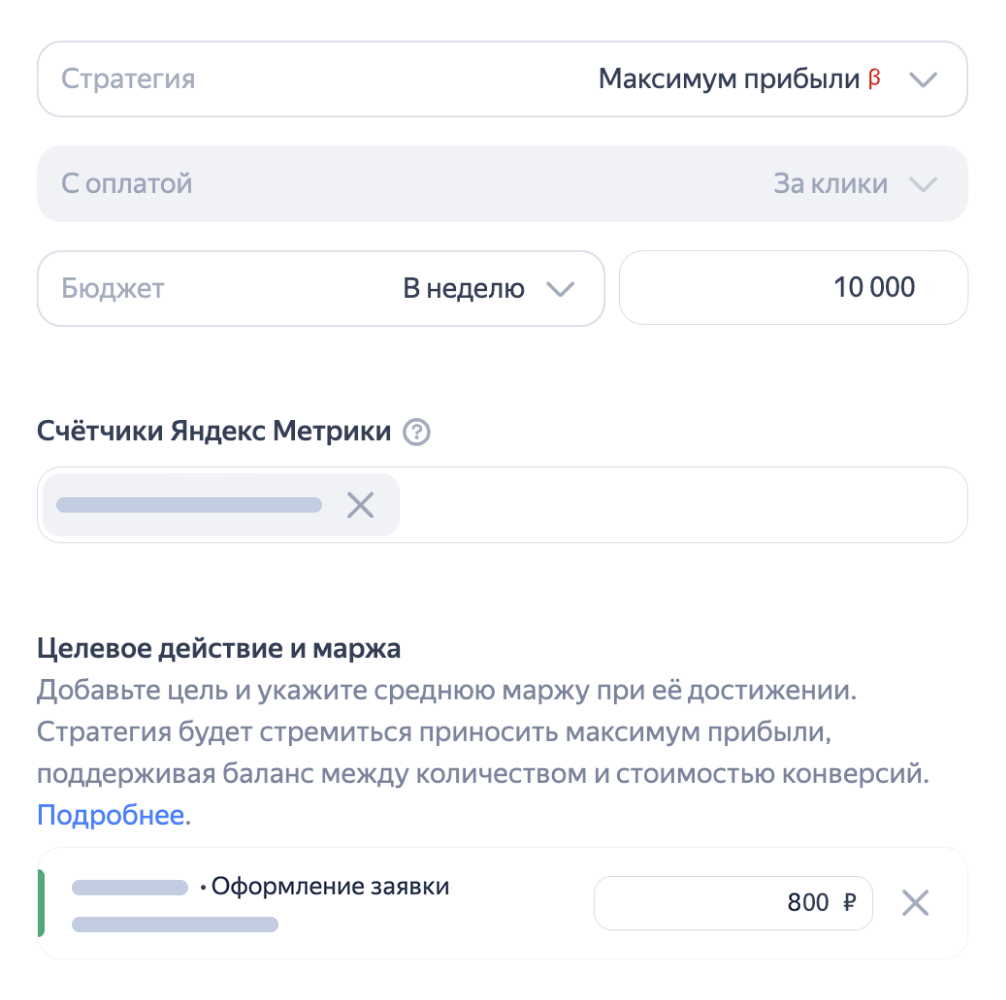The width and height of the screenshot is (1006, 1000).
Task: Click the green goal status indicator
Action: [41, 903]
